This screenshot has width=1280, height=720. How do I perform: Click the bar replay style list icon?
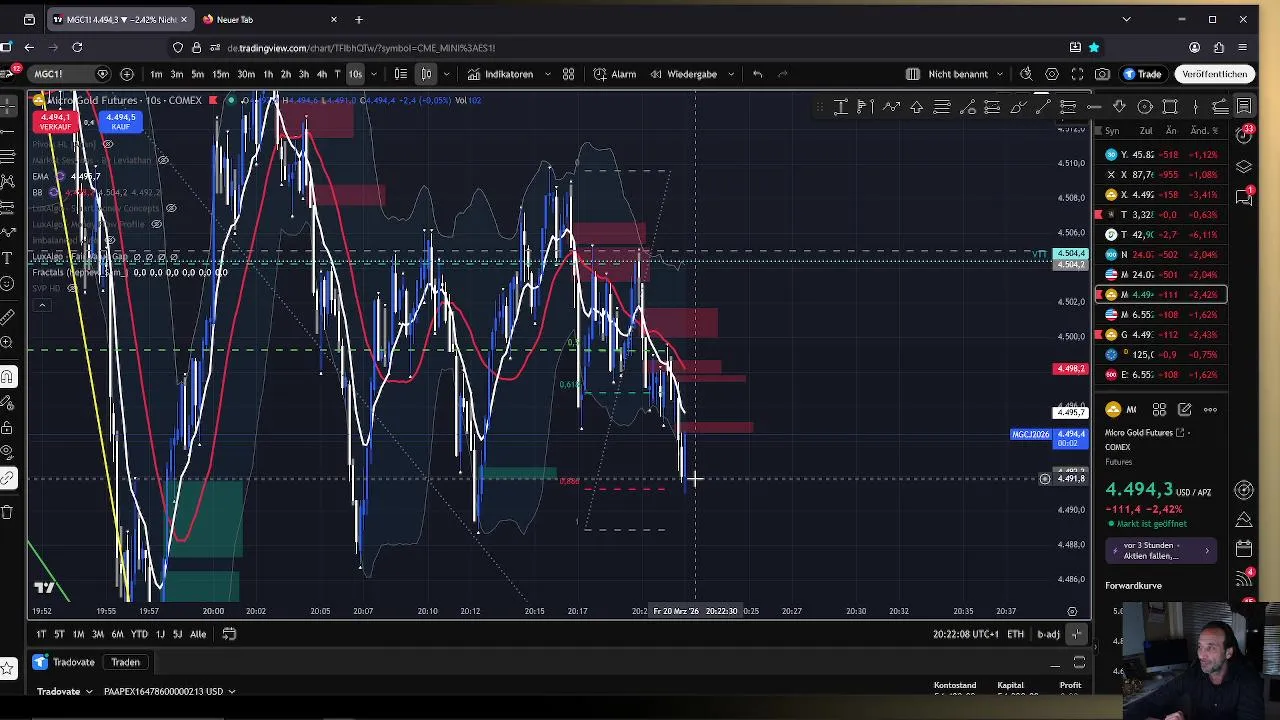(x=400, y=74)
